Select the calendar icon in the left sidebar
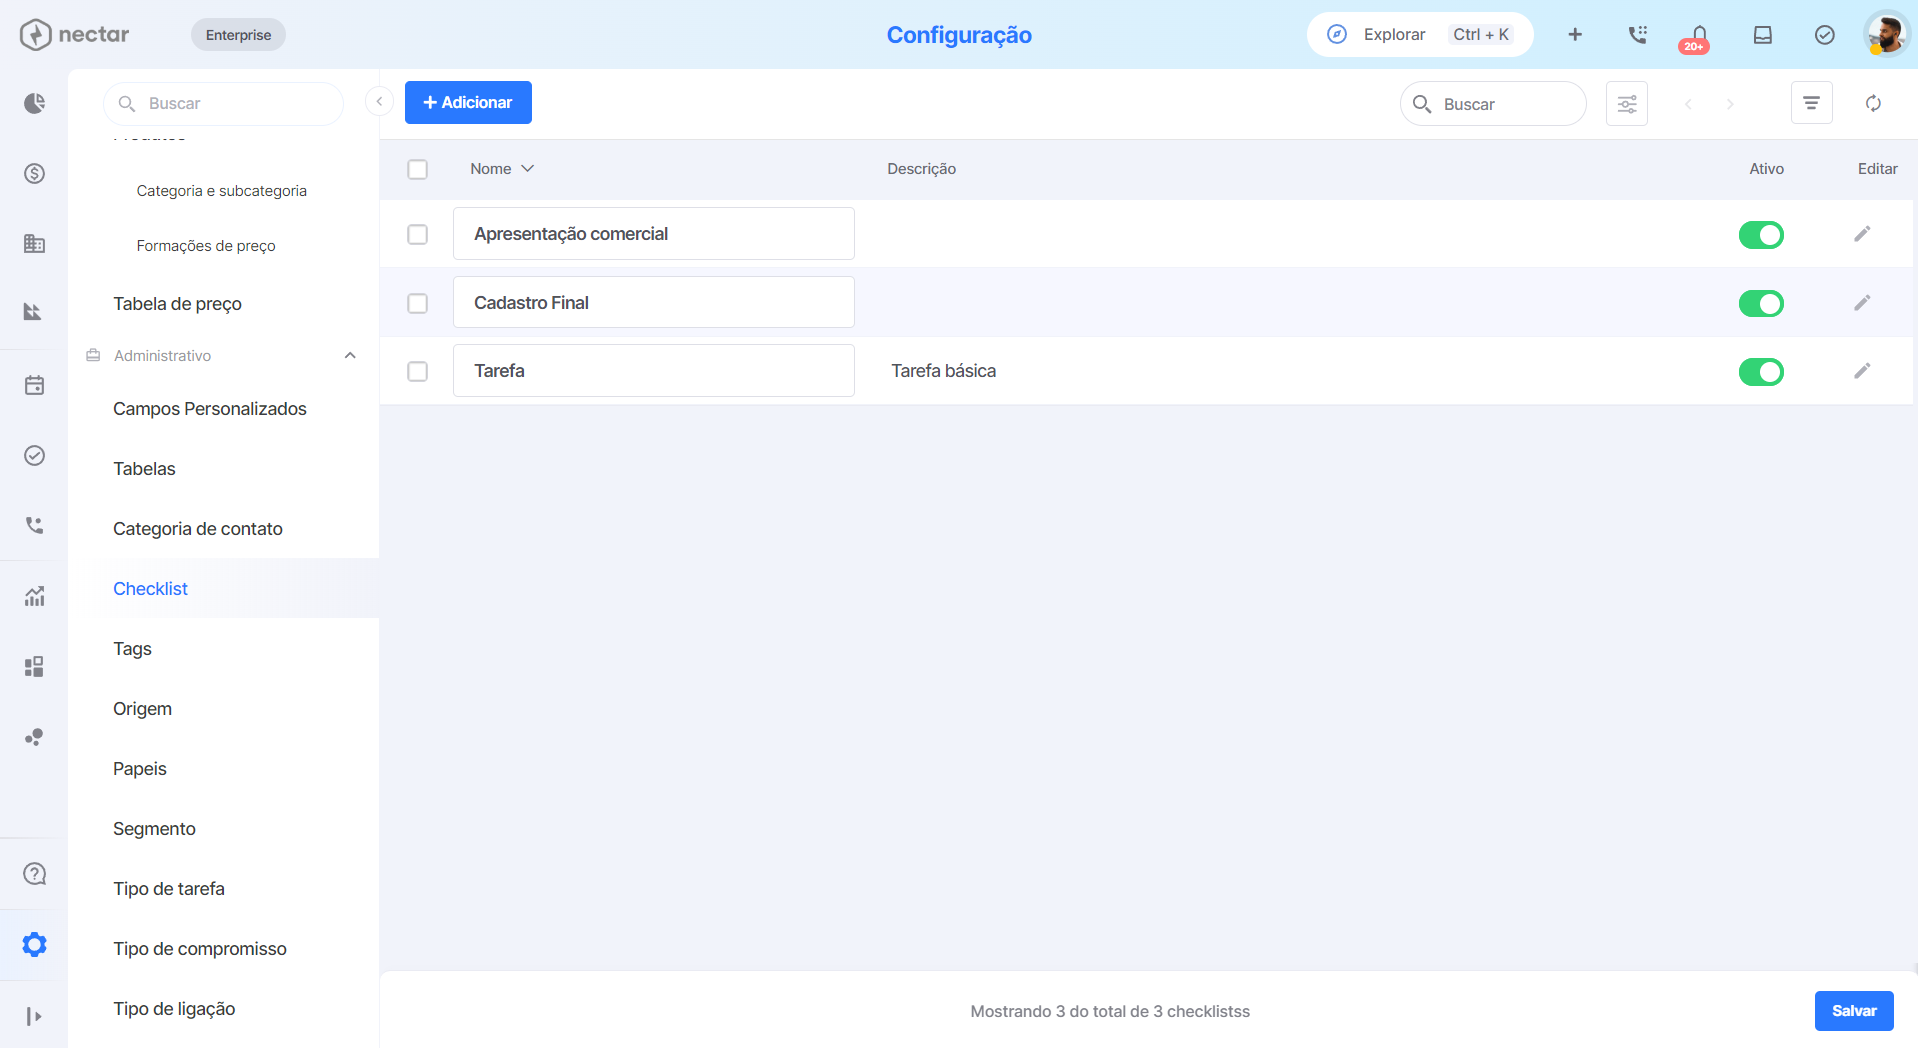Image resolution: width=1918 pixels, height=1048 pixels. [34, 385]
